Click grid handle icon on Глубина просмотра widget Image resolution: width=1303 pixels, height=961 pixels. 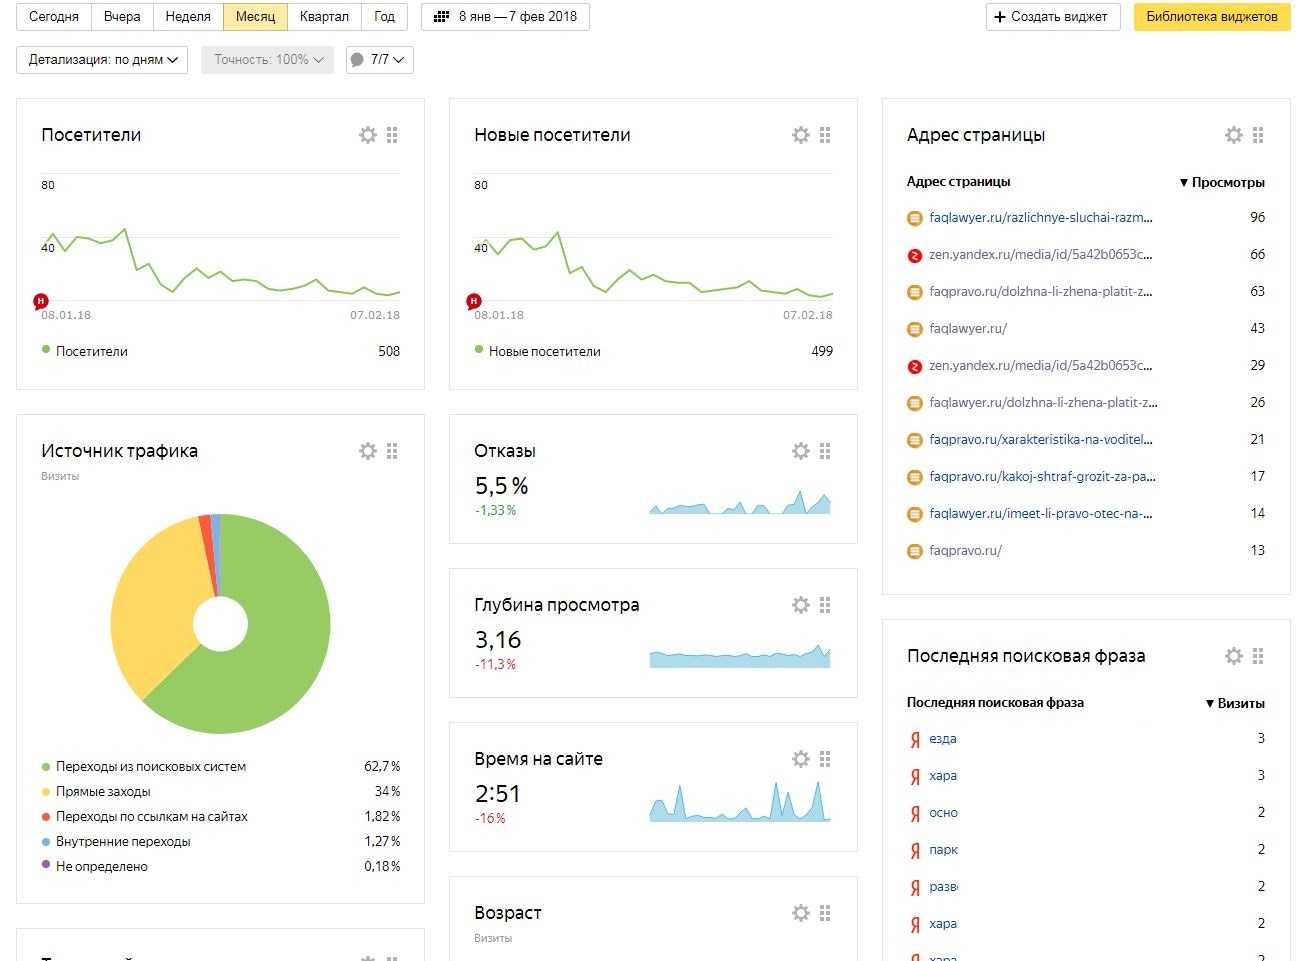825,605
